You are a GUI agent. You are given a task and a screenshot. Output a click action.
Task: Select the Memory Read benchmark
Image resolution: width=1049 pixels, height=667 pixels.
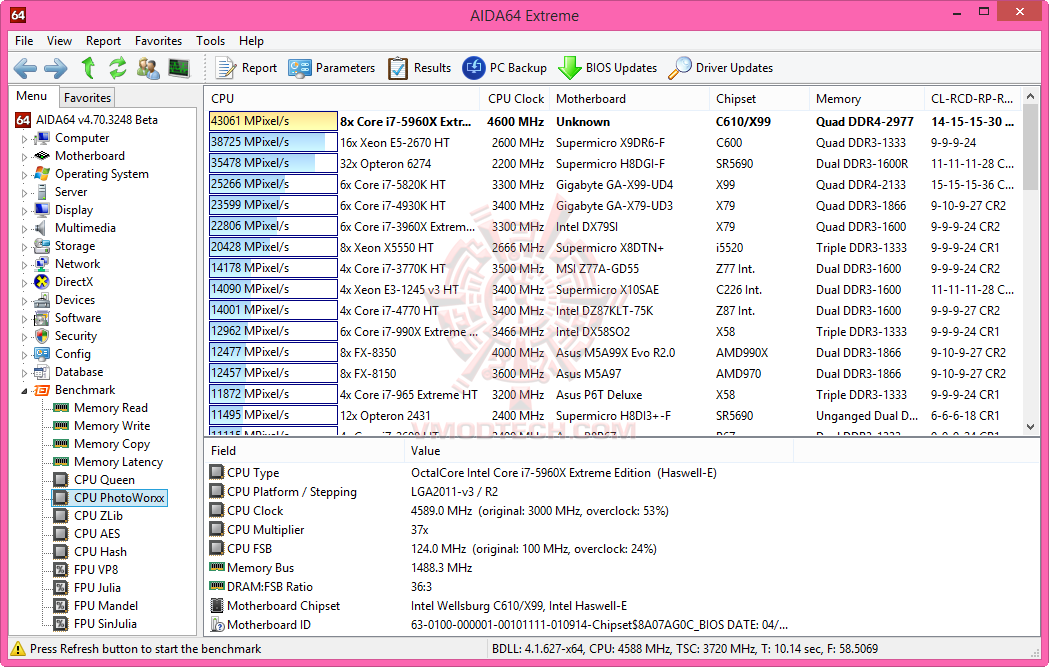110,408
